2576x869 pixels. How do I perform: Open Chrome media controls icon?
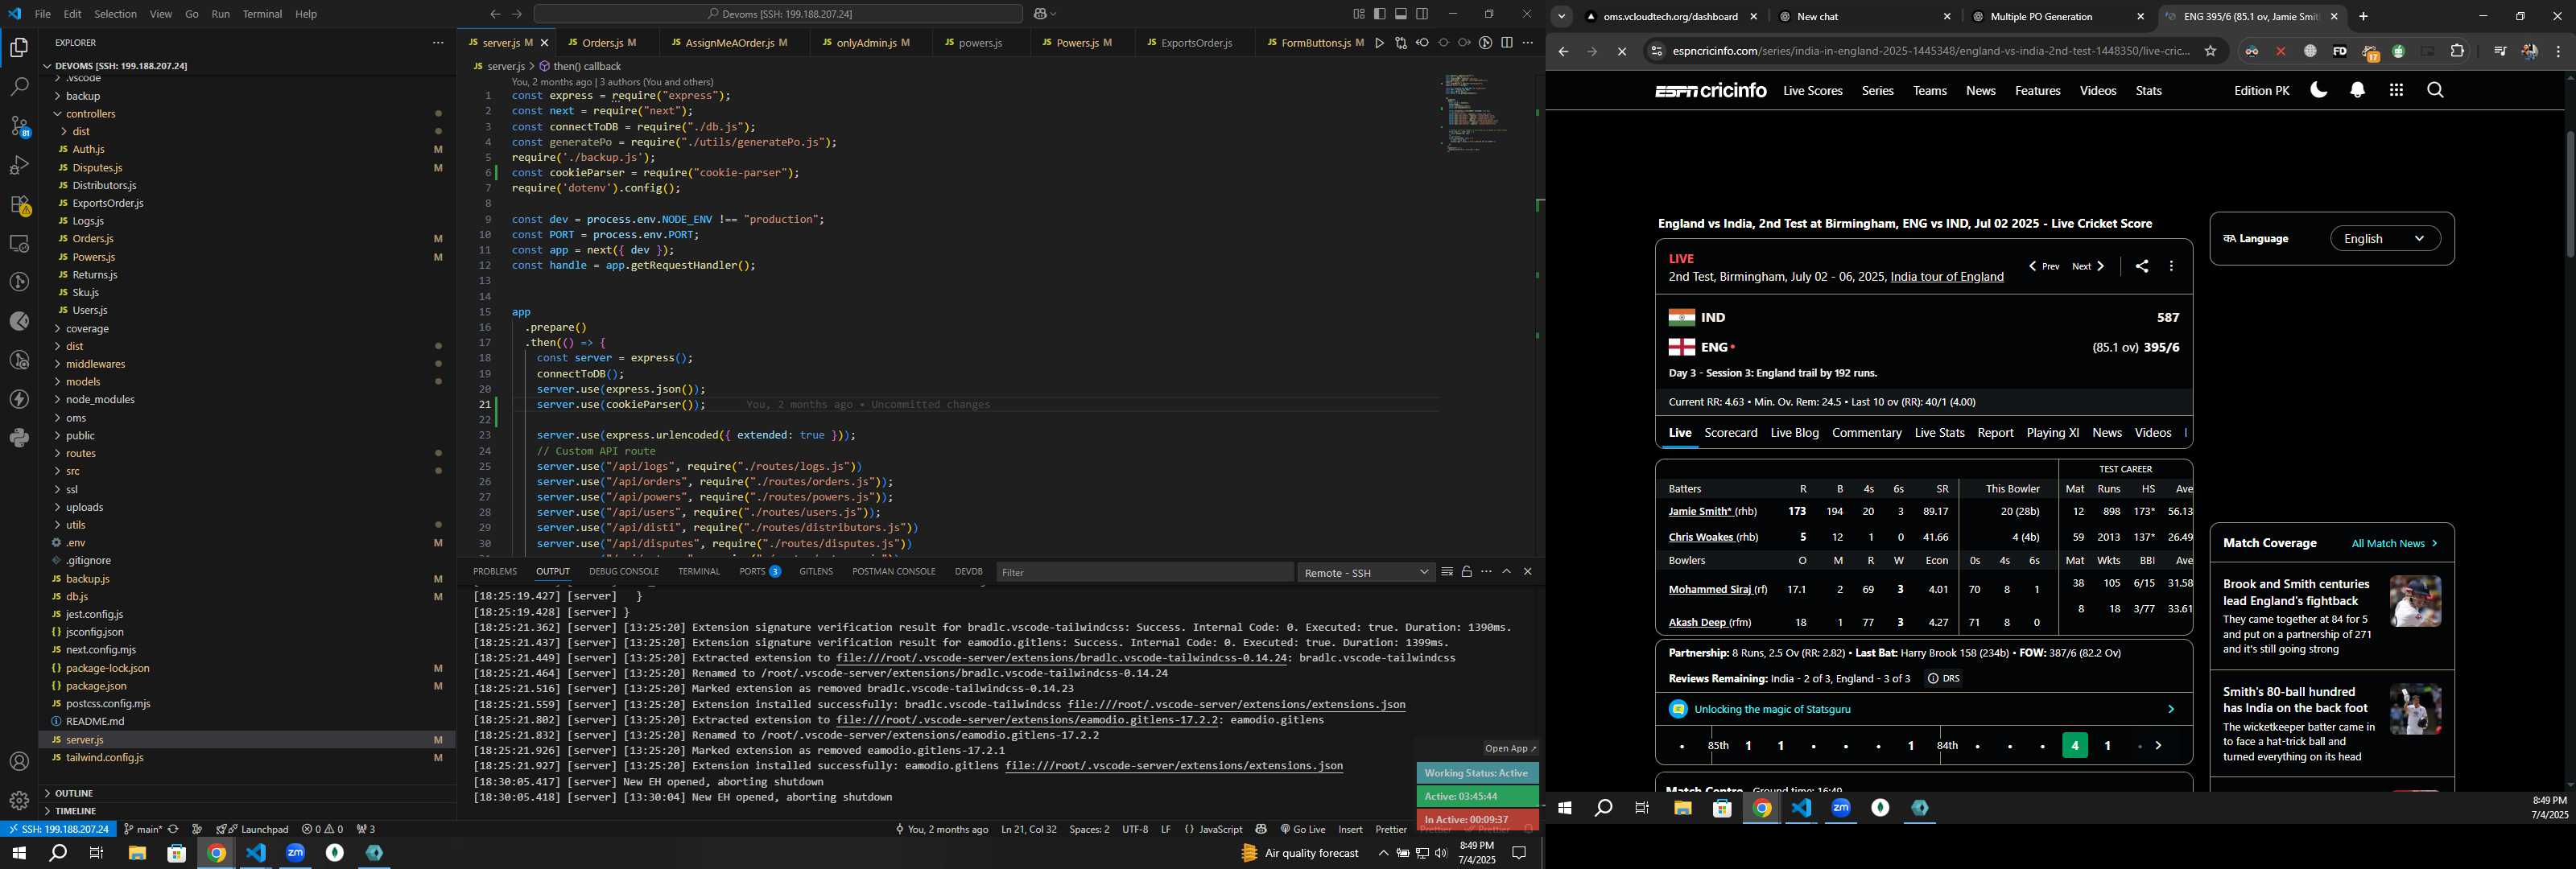click(x=2499, y=51)
